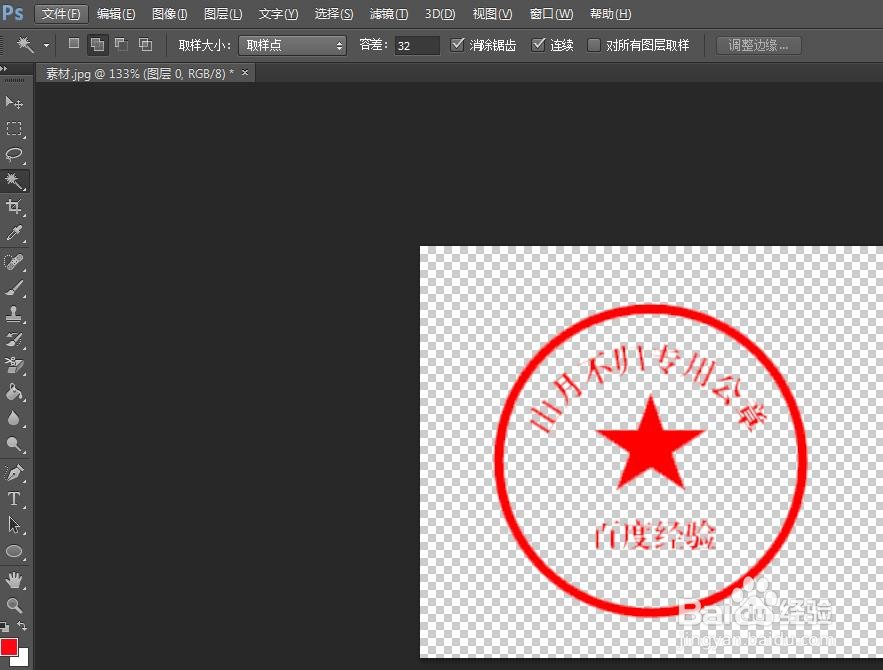This screenshot has height=670, width=883.
Task: Select the Blur tool
Action: point(14,418)
